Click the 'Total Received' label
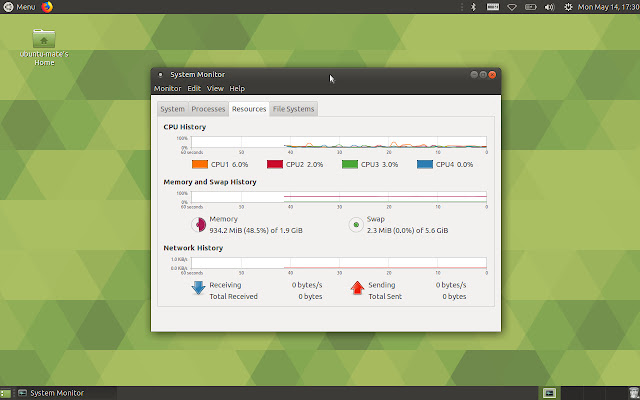640x400 pixels. (233, 296)
